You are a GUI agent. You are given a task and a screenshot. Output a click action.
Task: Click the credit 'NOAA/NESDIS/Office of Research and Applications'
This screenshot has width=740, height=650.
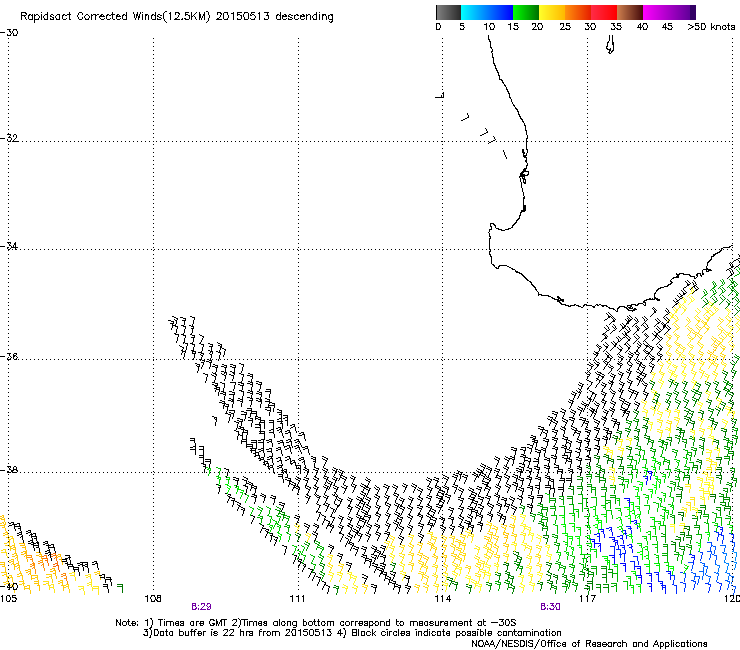pyautogui.click(x=589, y=644)
